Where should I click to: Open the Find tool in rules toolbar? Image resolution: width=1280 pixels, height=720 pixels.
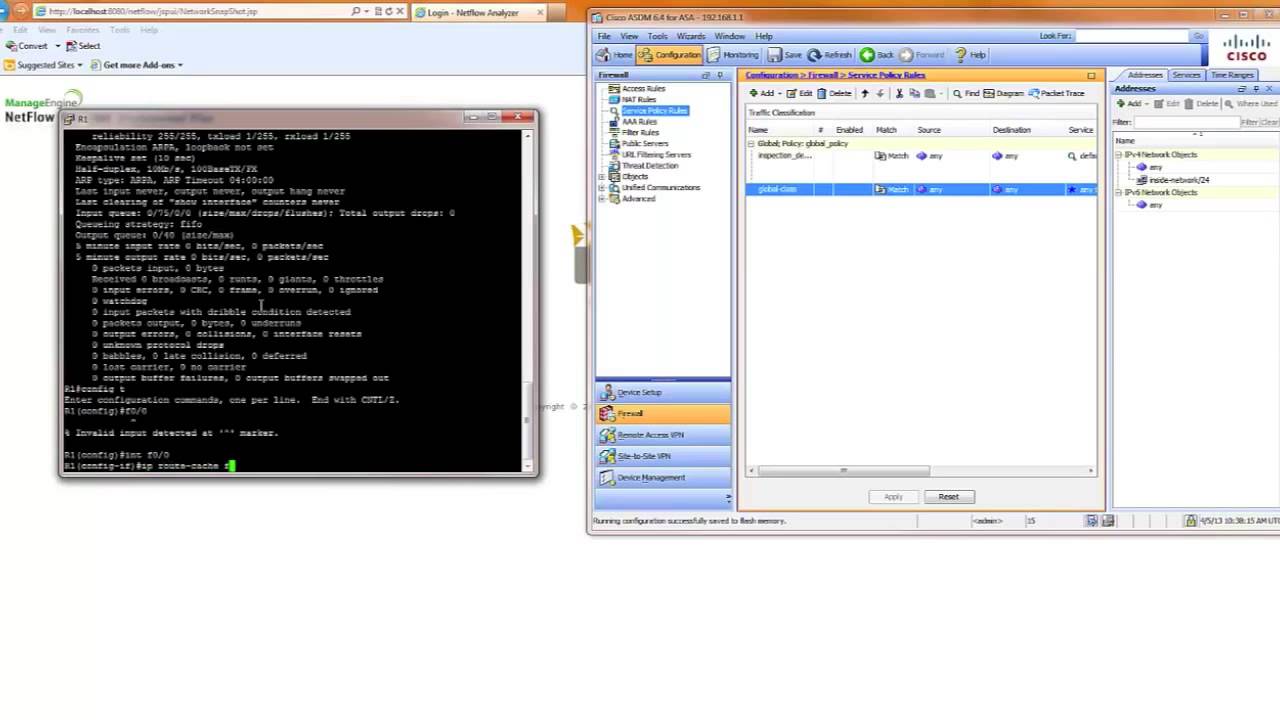(x=966, y=93)
